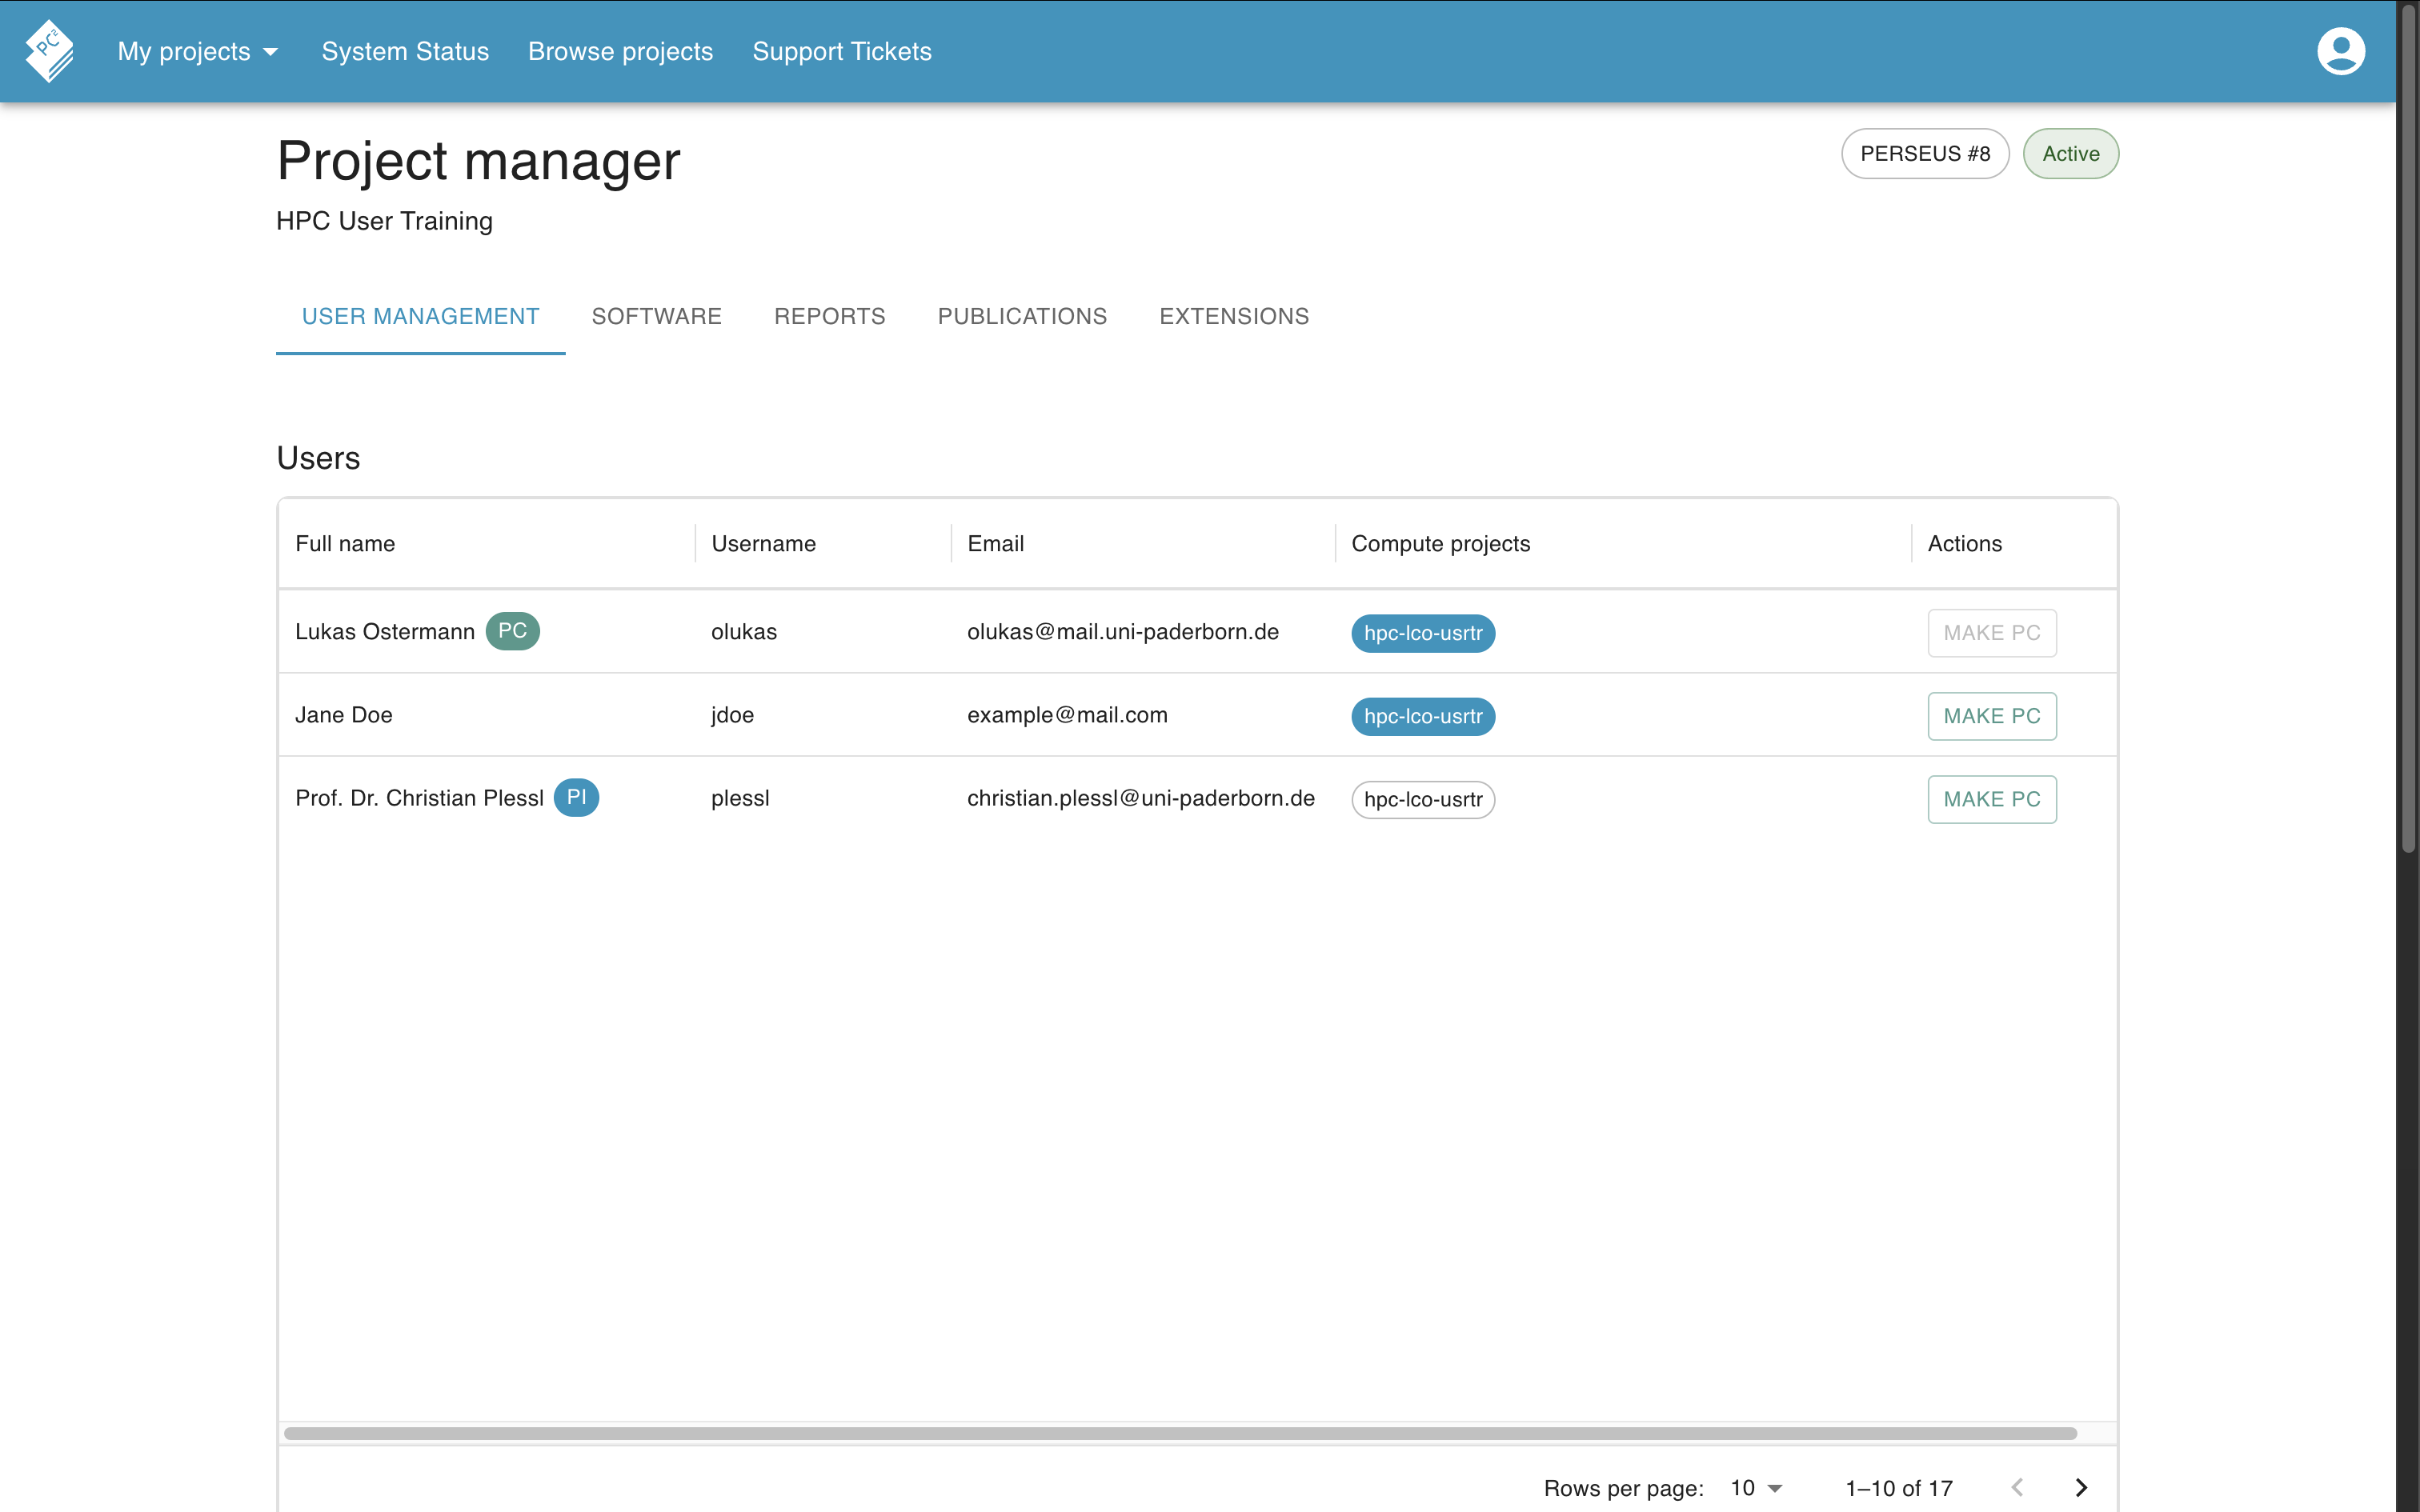The width and height of the screenshot is (2420, 1512).
Task: Click the PERSEUS #8 chip
Action: (x=1925, y=153)
